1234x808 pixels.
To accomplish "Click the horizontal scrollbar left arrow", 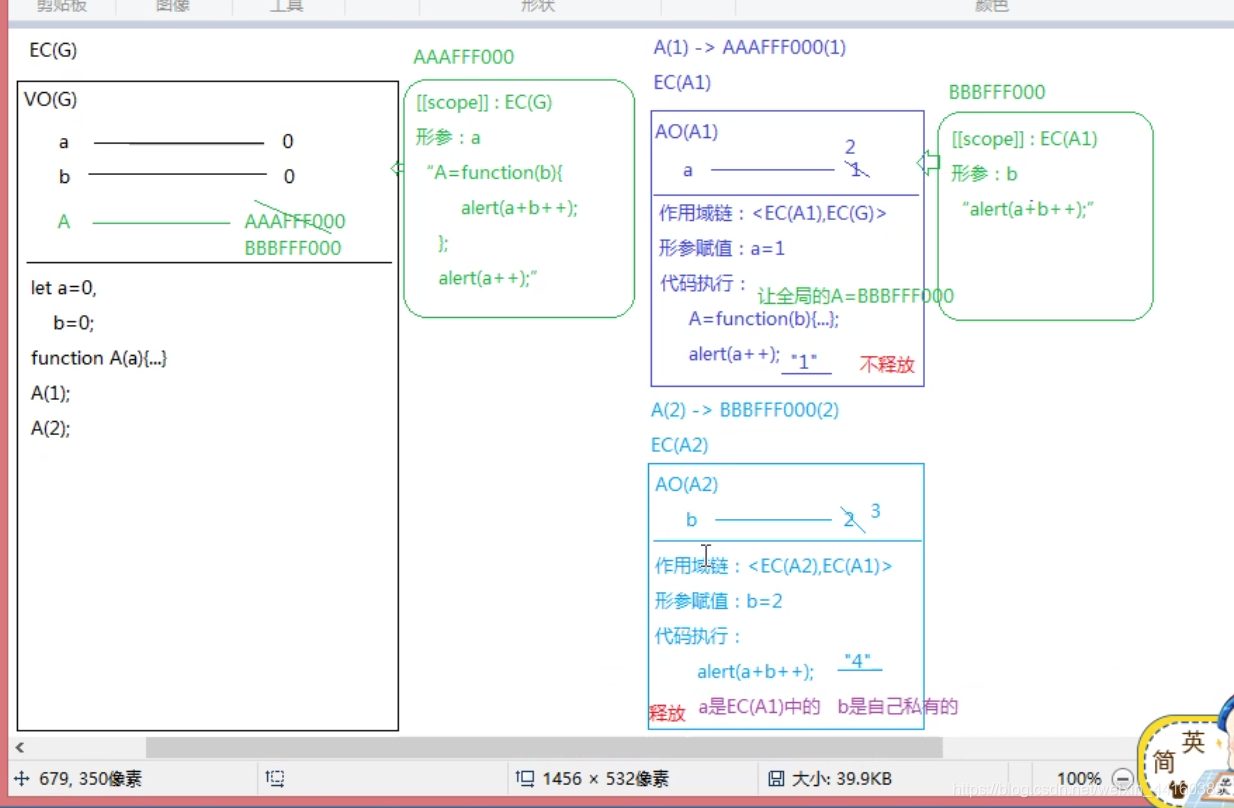I will [x=20, y=747].
